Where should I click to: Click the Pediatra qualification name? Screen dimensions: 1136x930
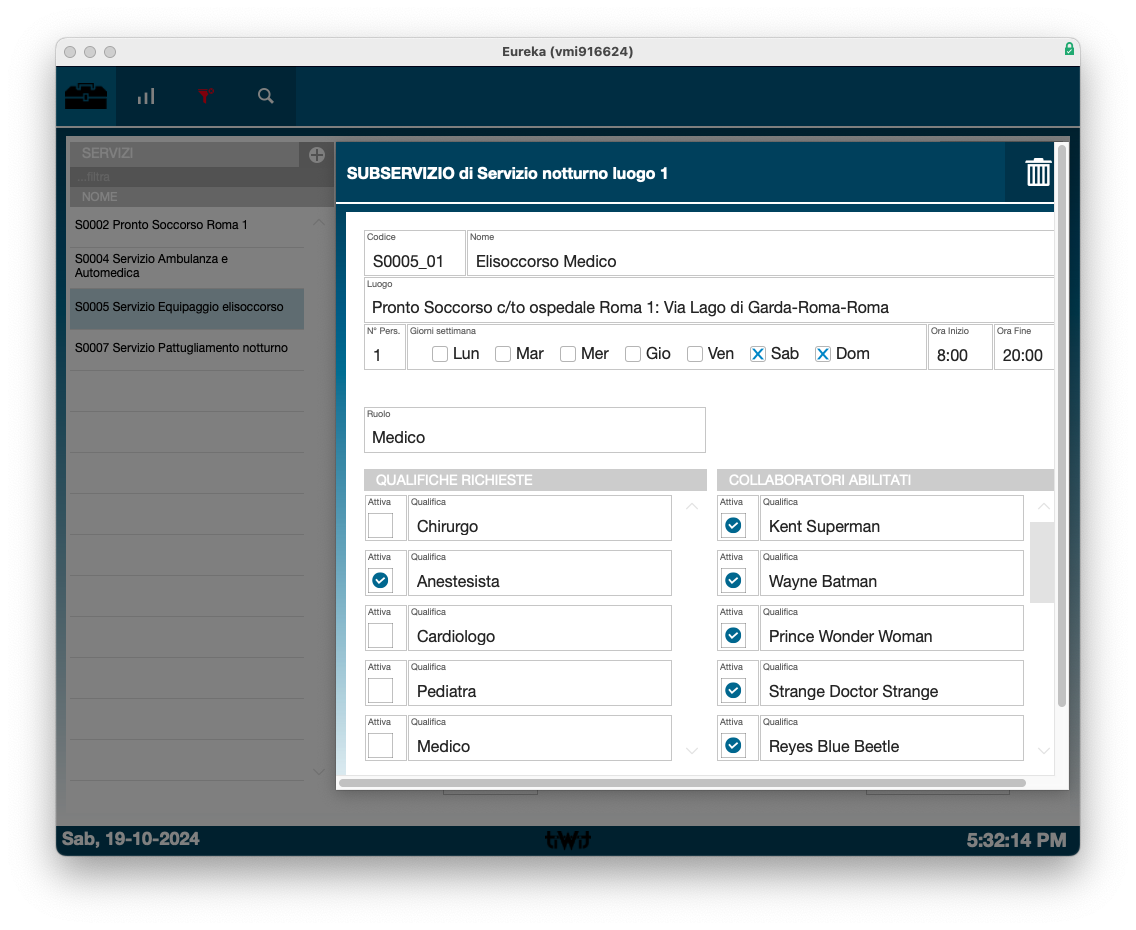pyautogui.click(x=540, y=683)
